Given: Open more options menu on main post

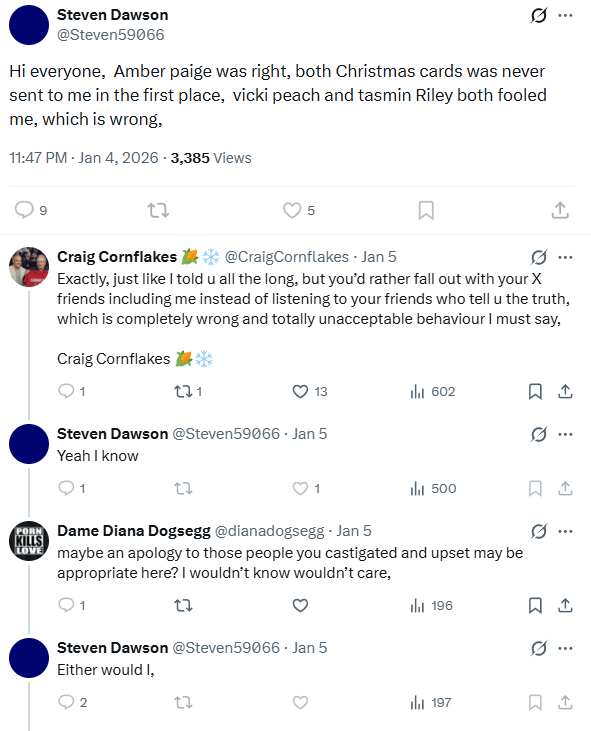Looking at the screenshot, I should coord(565,15).
